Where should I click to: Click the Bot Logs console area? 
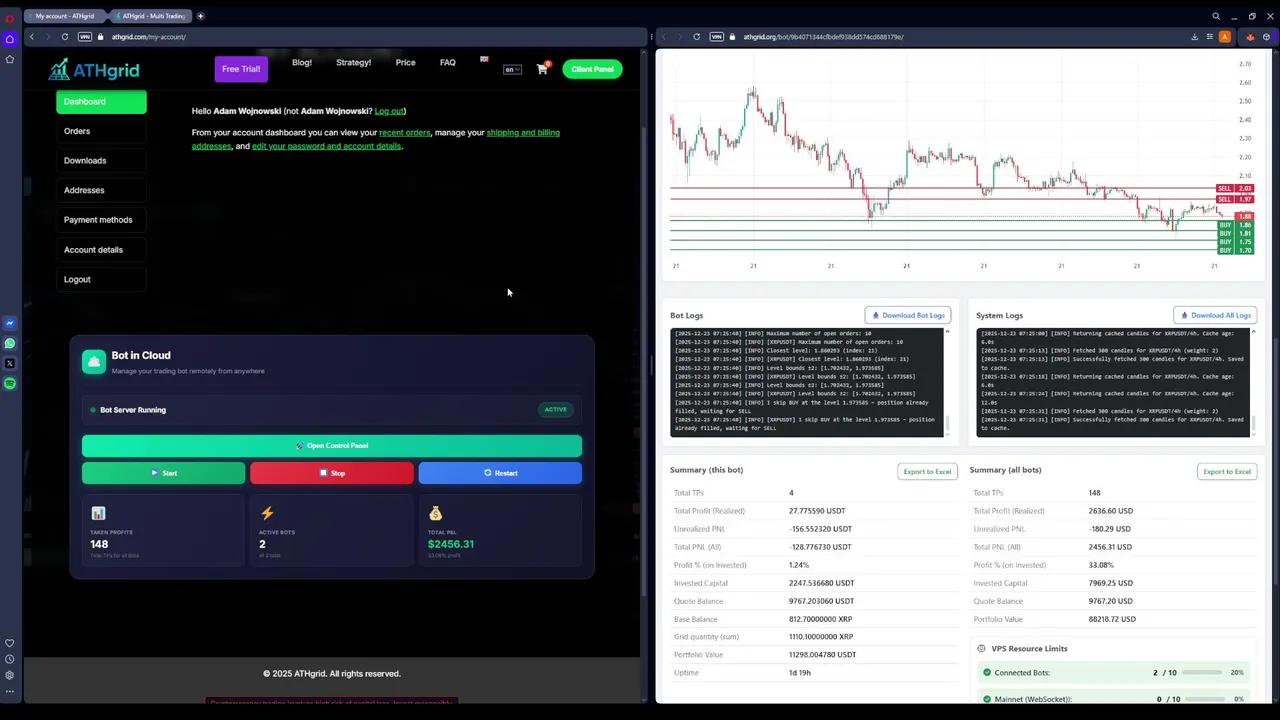[x=807, y=382]
